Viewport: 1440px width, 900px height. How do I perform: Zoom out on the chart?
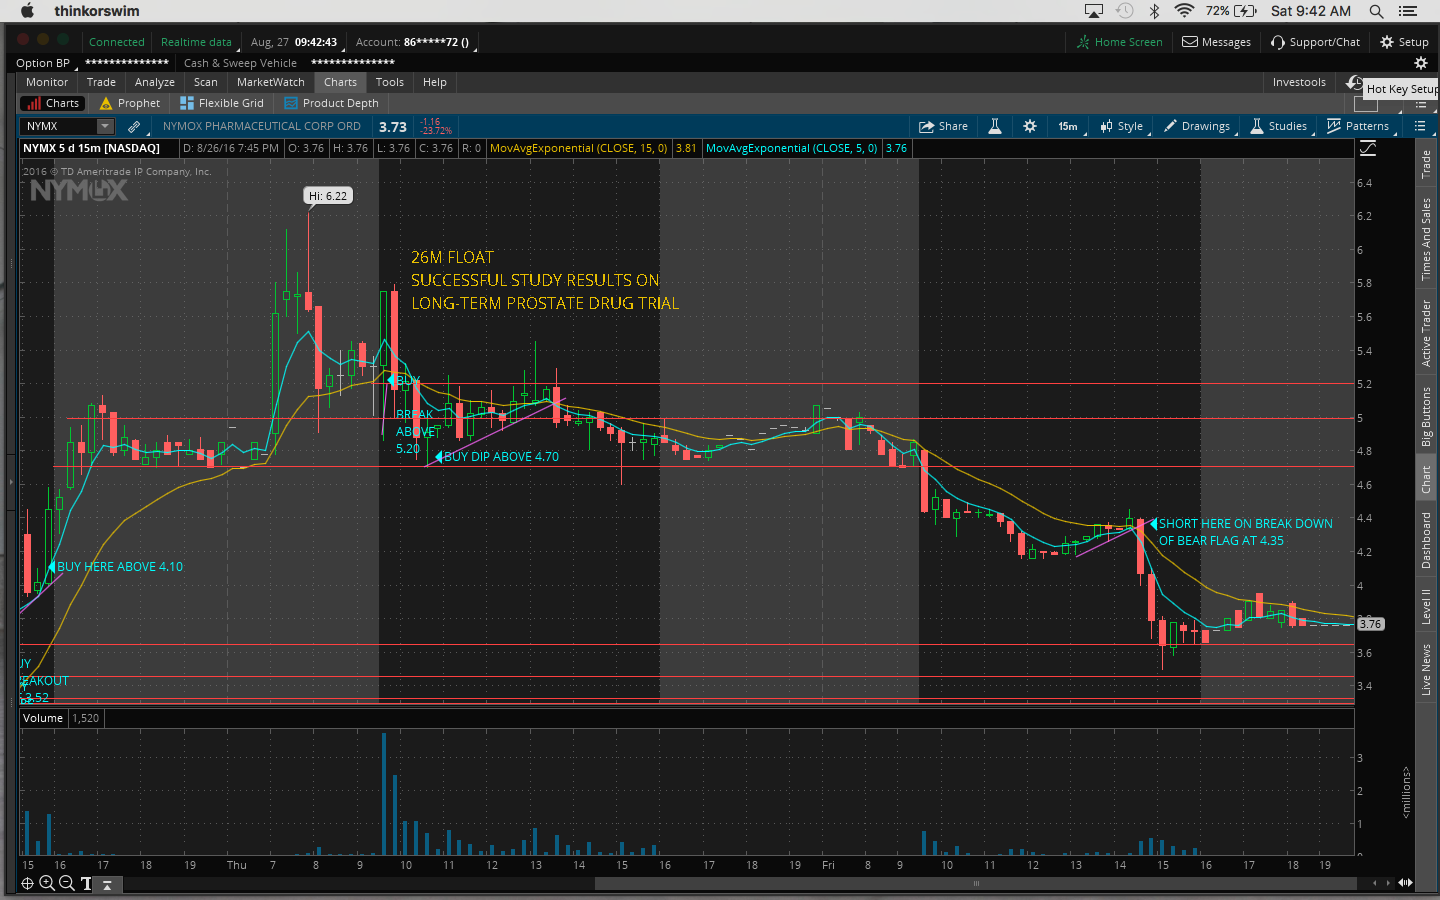[66, 883]
